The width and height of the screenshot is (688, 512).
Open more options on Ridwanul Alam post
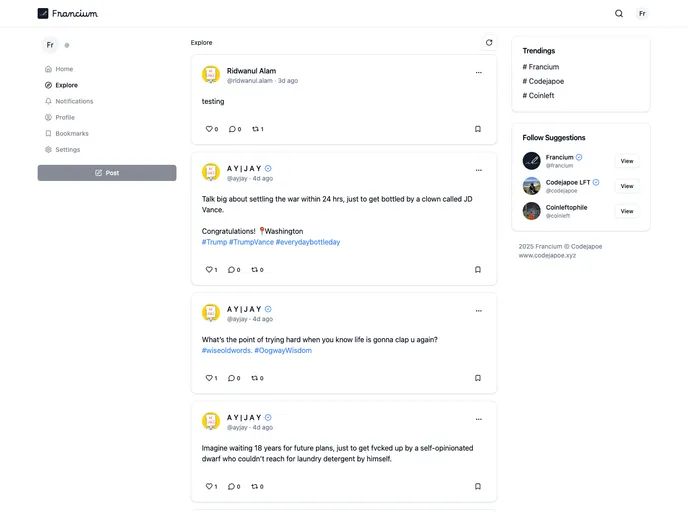click(x=478, y=72)
